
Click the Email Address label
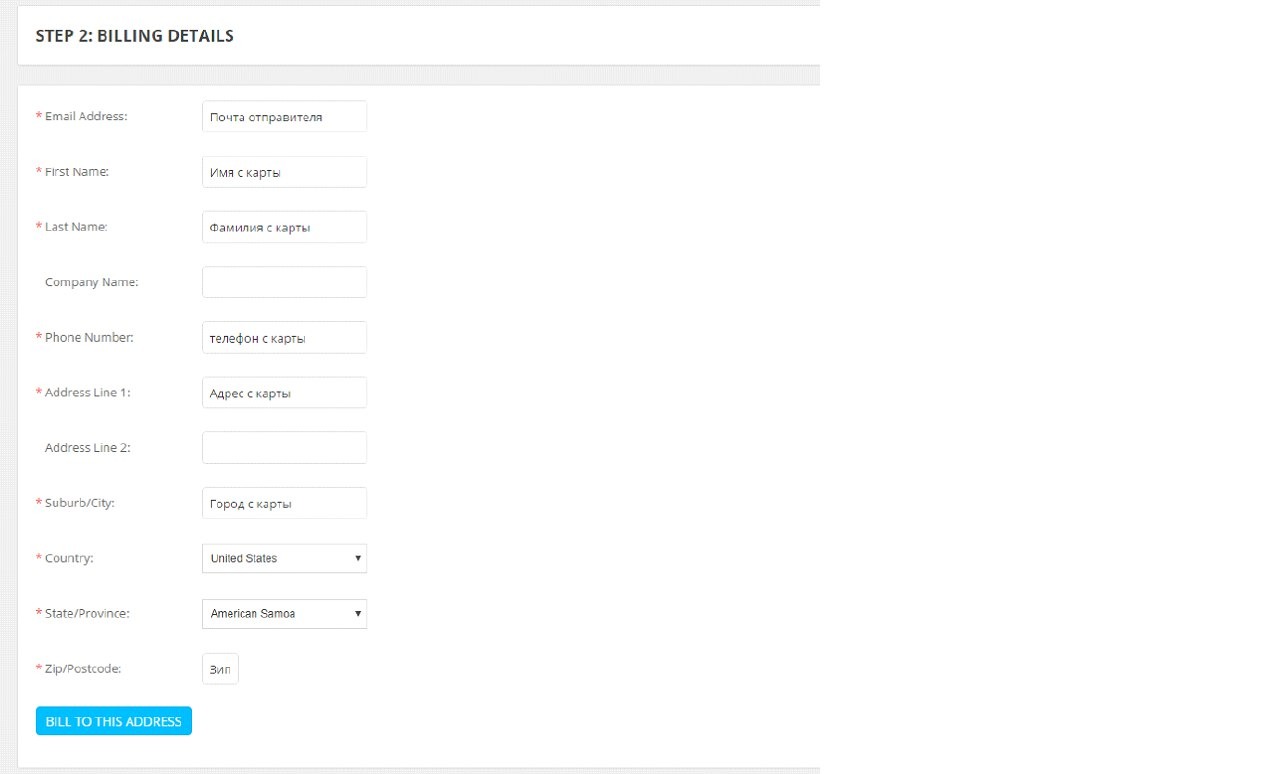pyautogui.click(x=86, y=116)
